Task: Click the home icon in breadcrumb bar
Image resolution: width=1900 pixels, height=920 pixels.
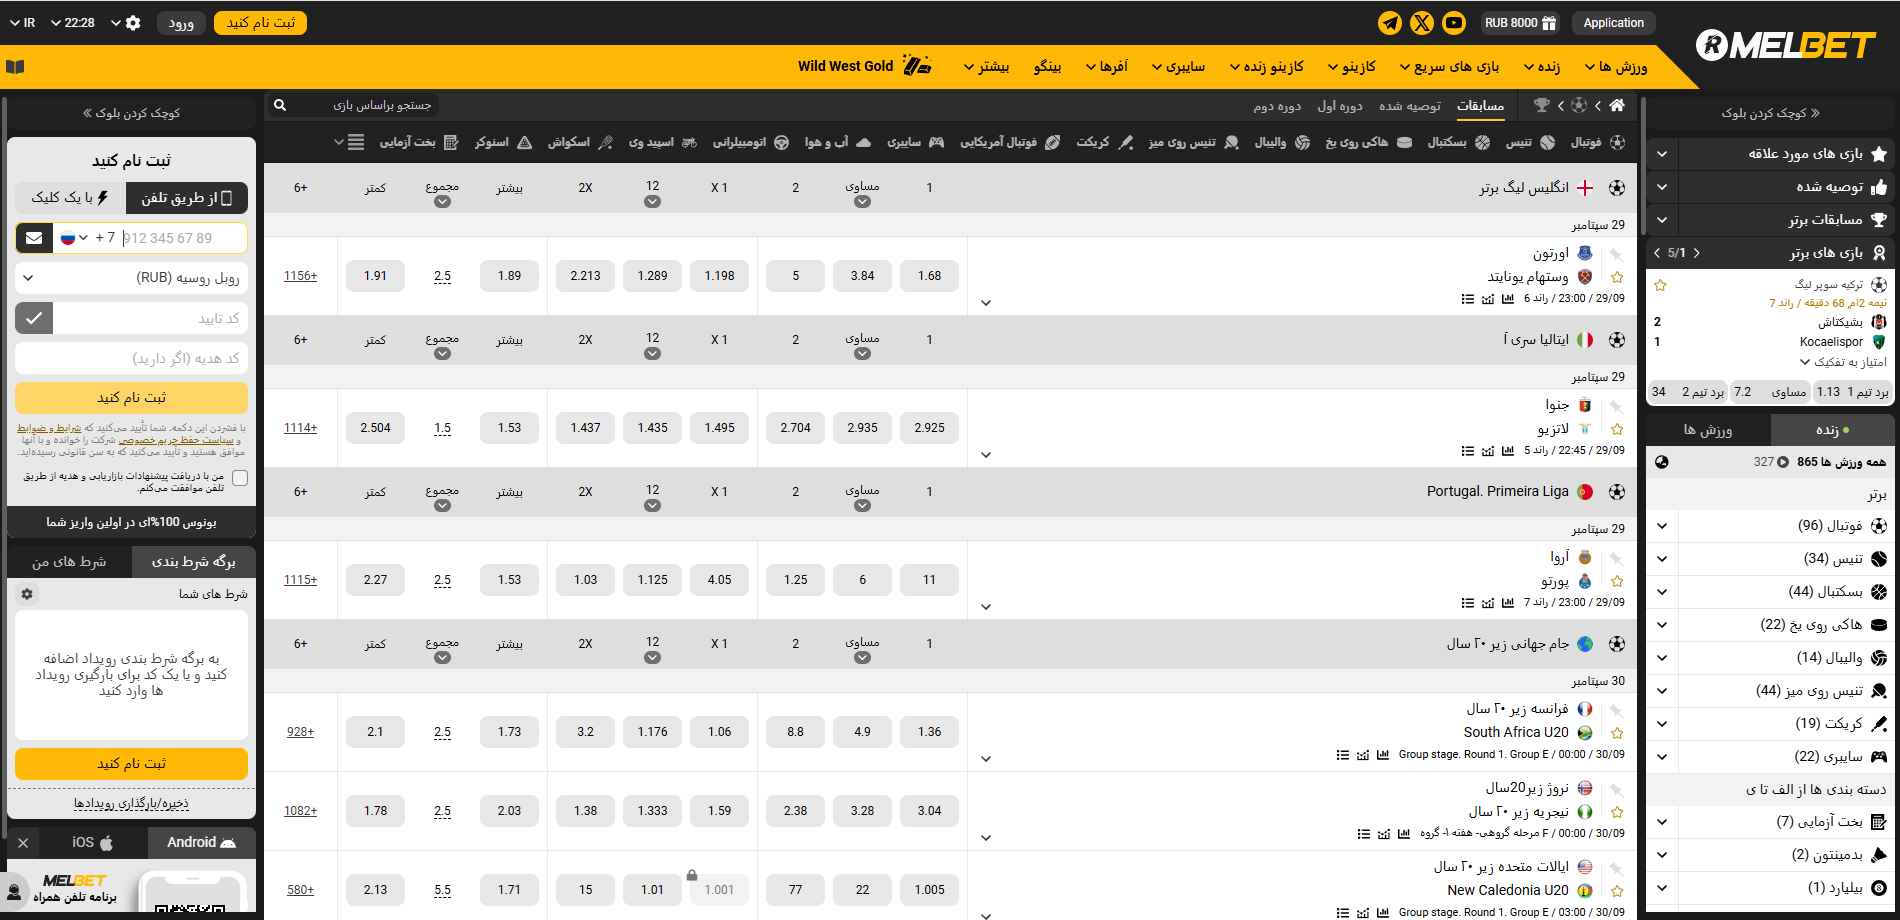Action: (x=1617, y=105)
